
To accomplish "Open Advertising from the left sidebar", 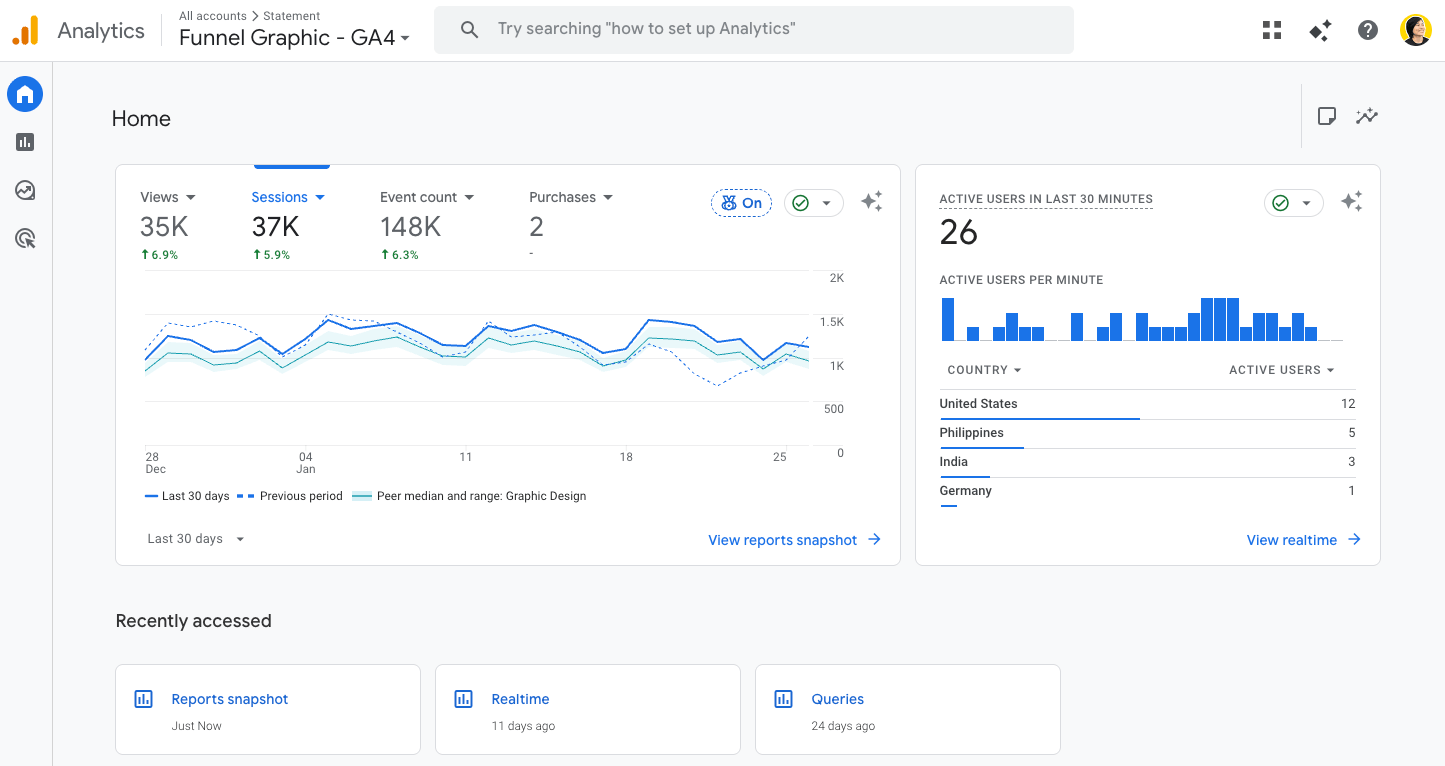I will pos(24,238).
